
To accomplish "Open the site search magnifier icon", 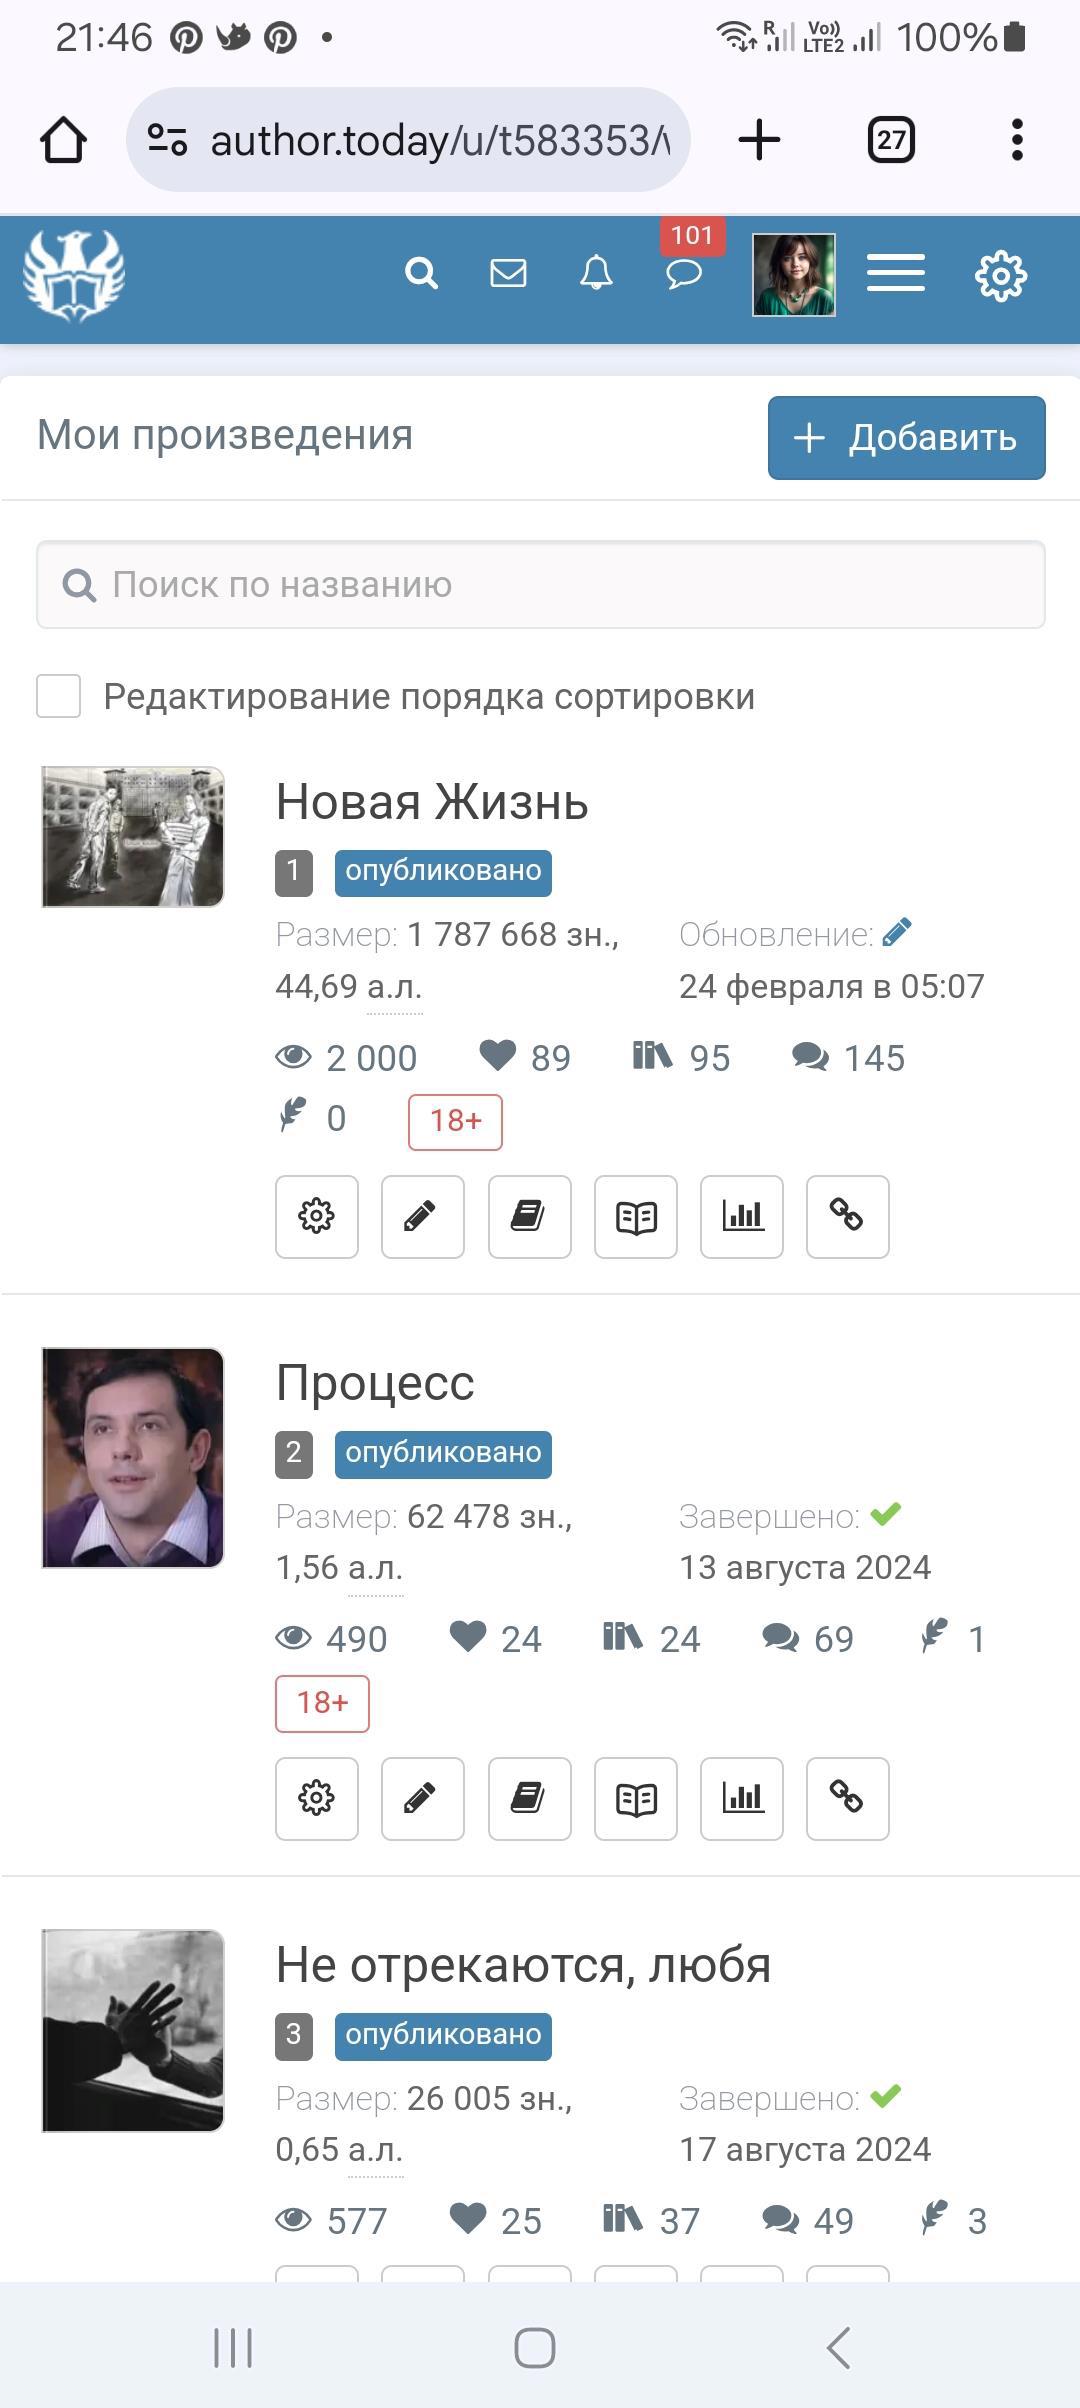I will click(x=421, y=273).
